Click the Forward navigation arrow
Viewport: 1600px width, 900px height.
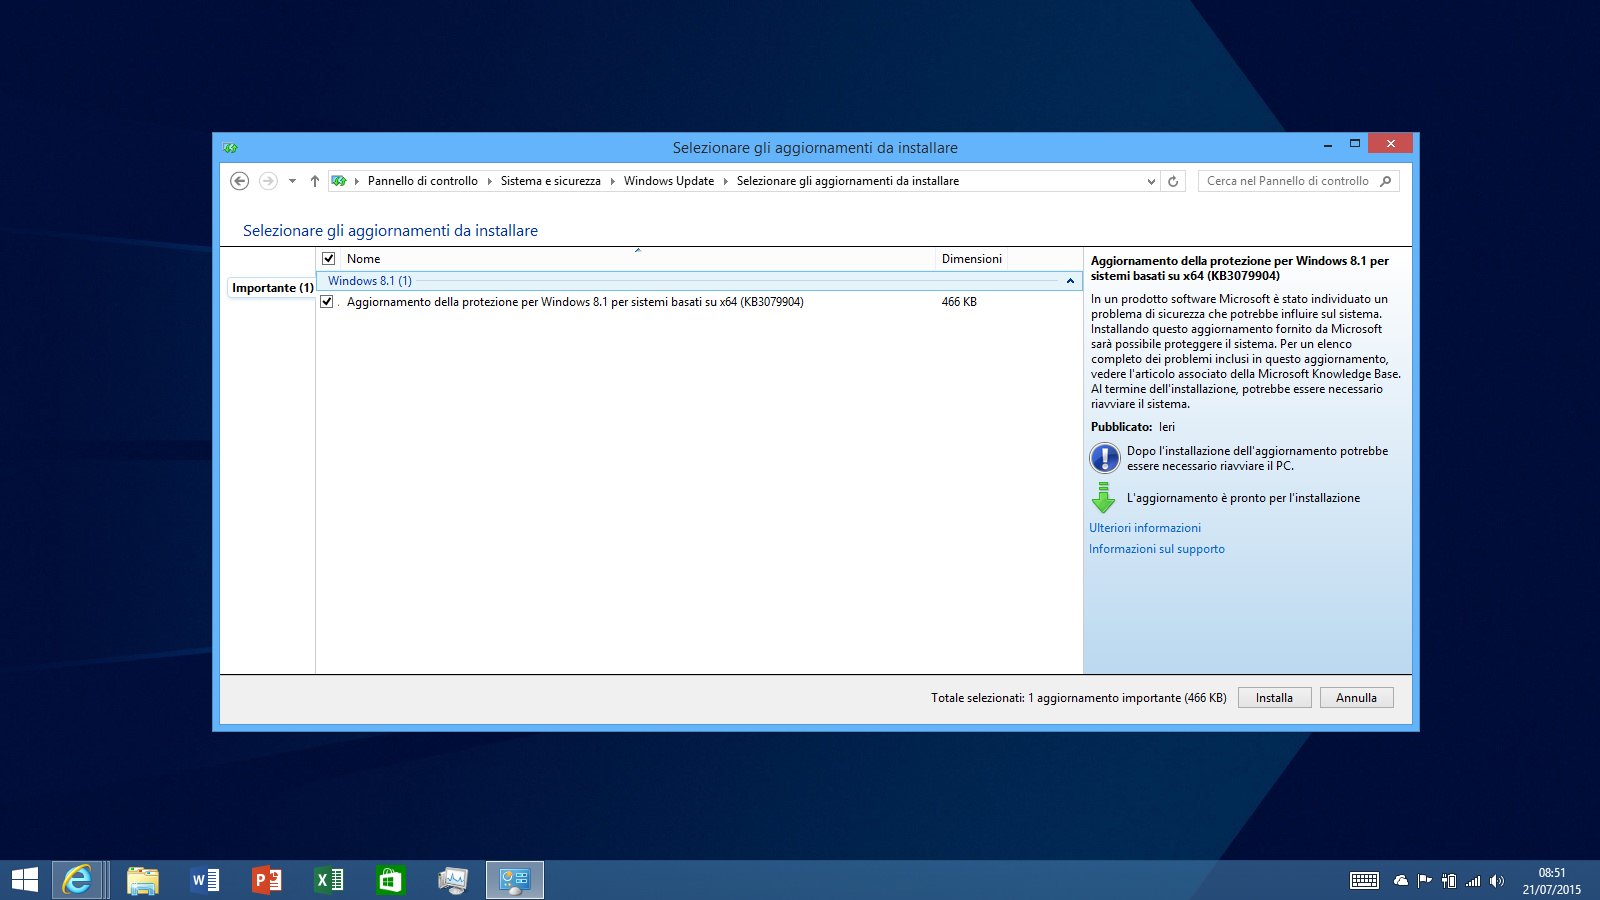[268, 181]
